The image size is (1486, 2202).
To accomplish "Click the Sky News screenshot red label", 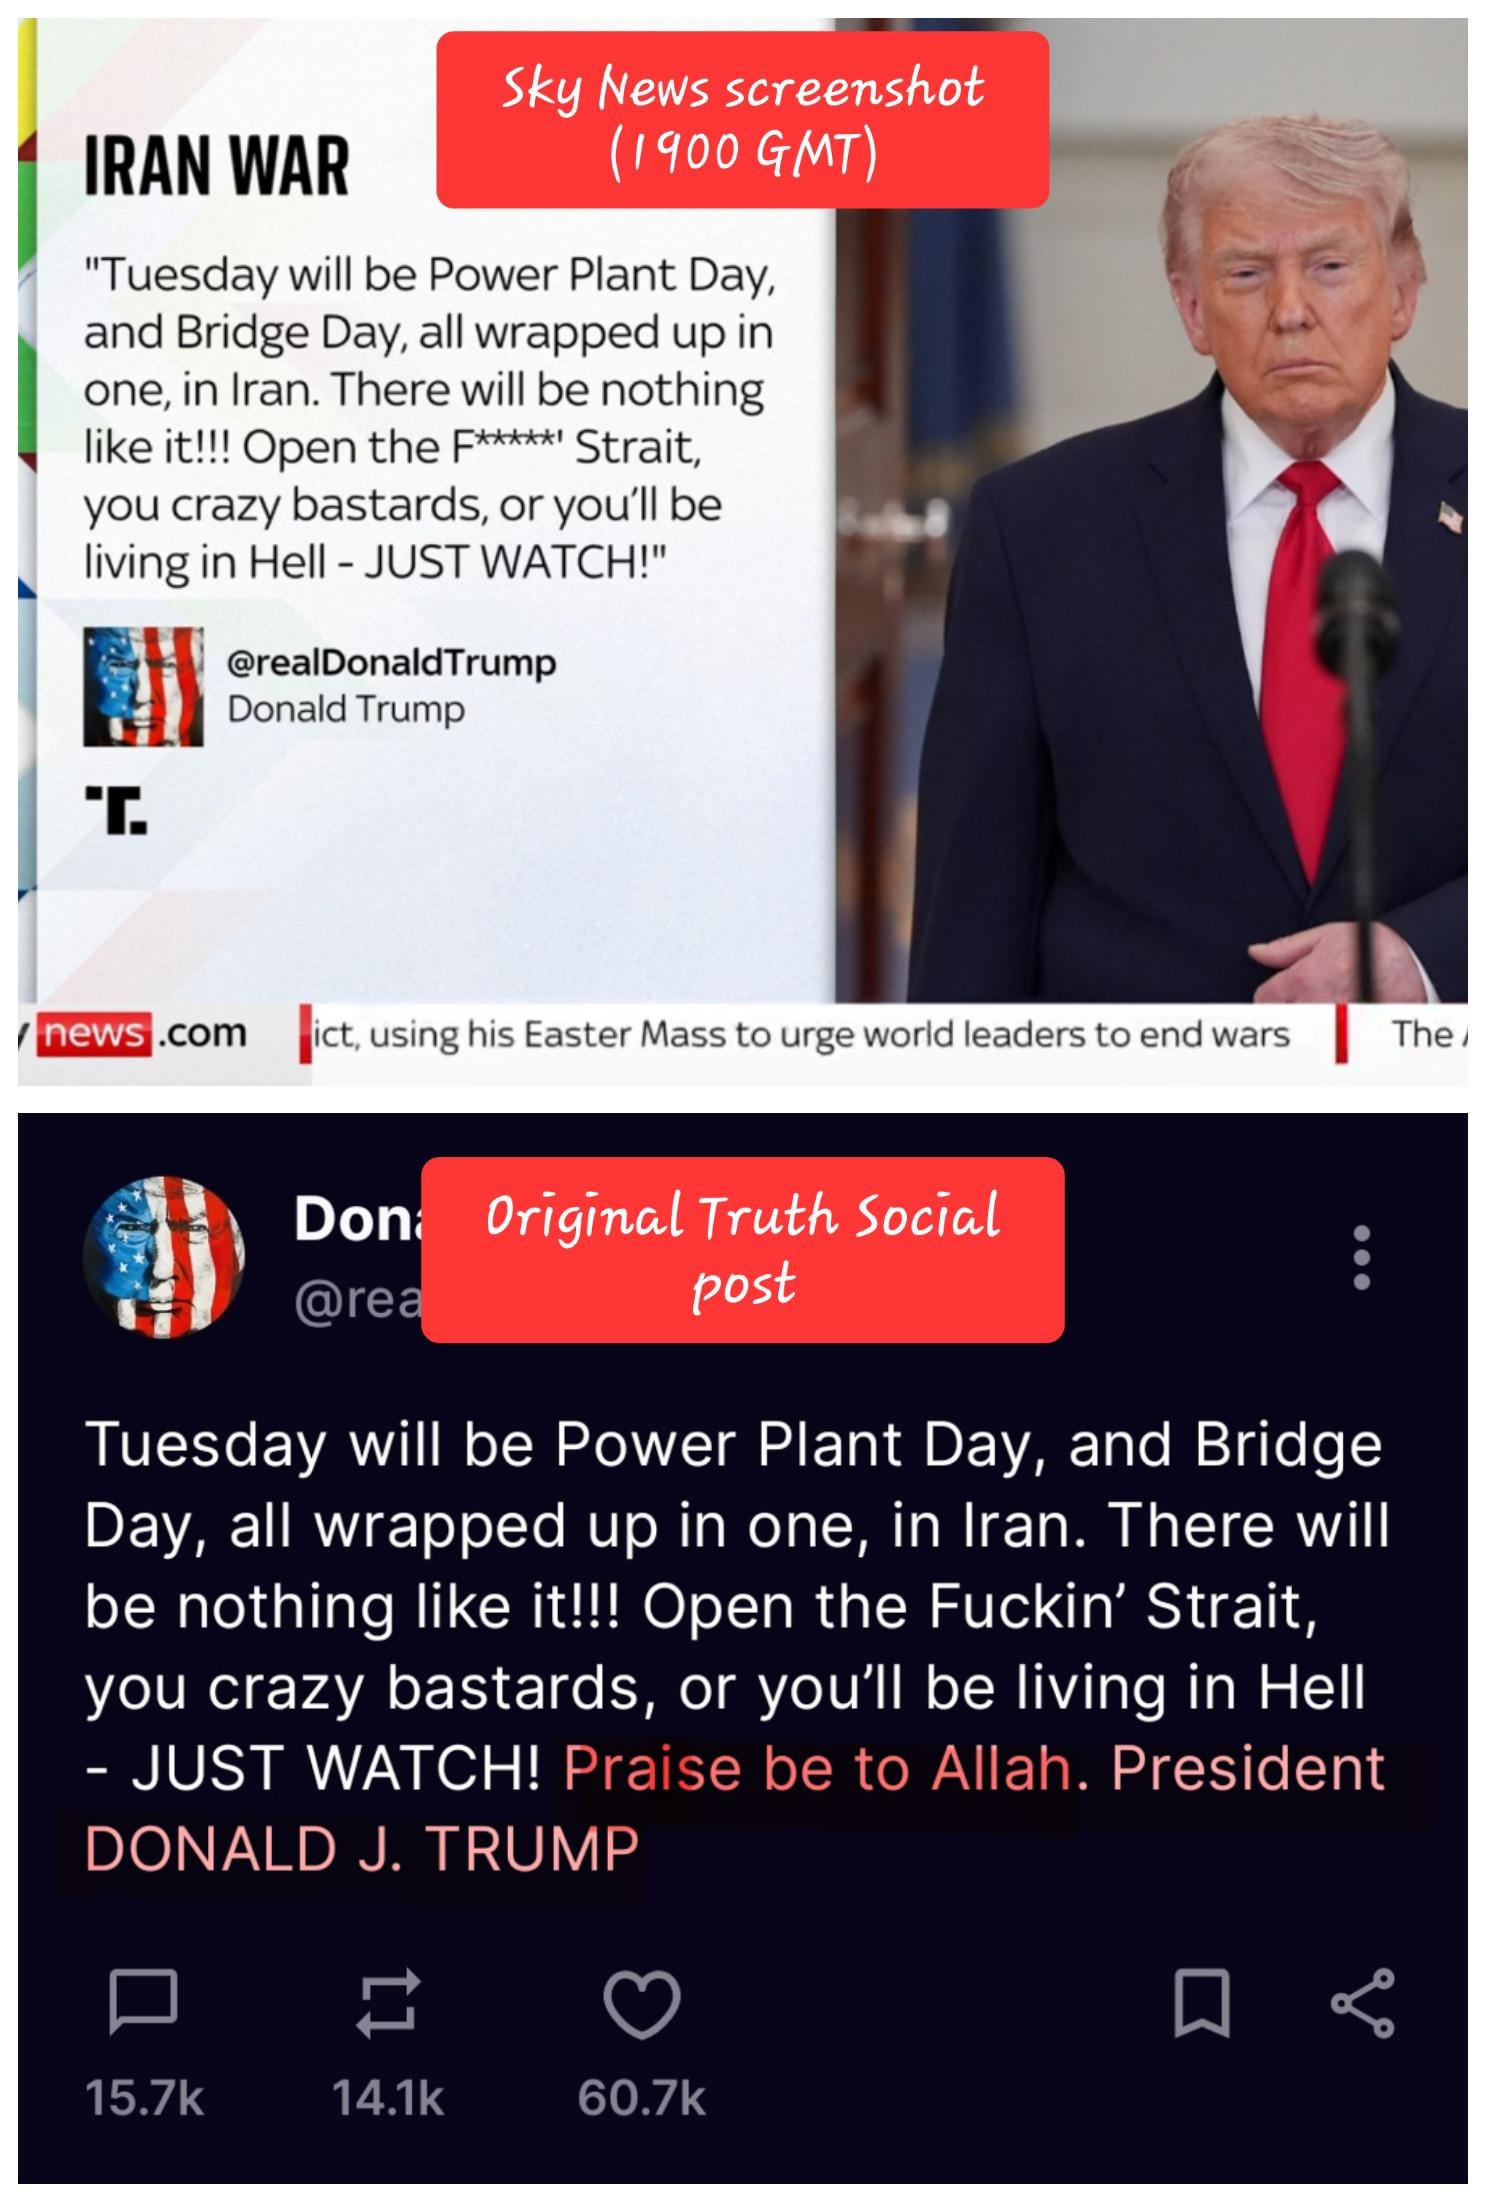I will tap(743, 120).
